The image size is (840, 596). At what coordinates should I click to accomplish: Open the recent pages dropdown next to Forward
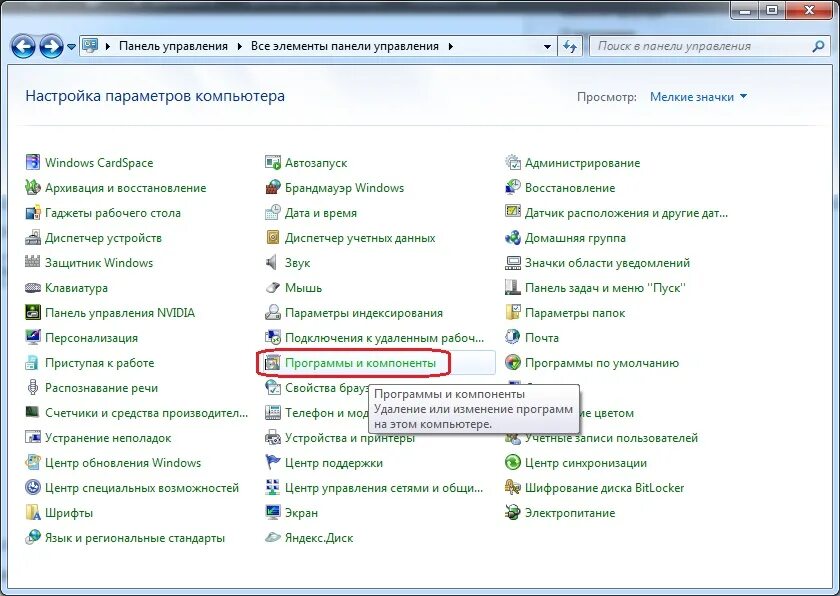[x=71, y=47]
